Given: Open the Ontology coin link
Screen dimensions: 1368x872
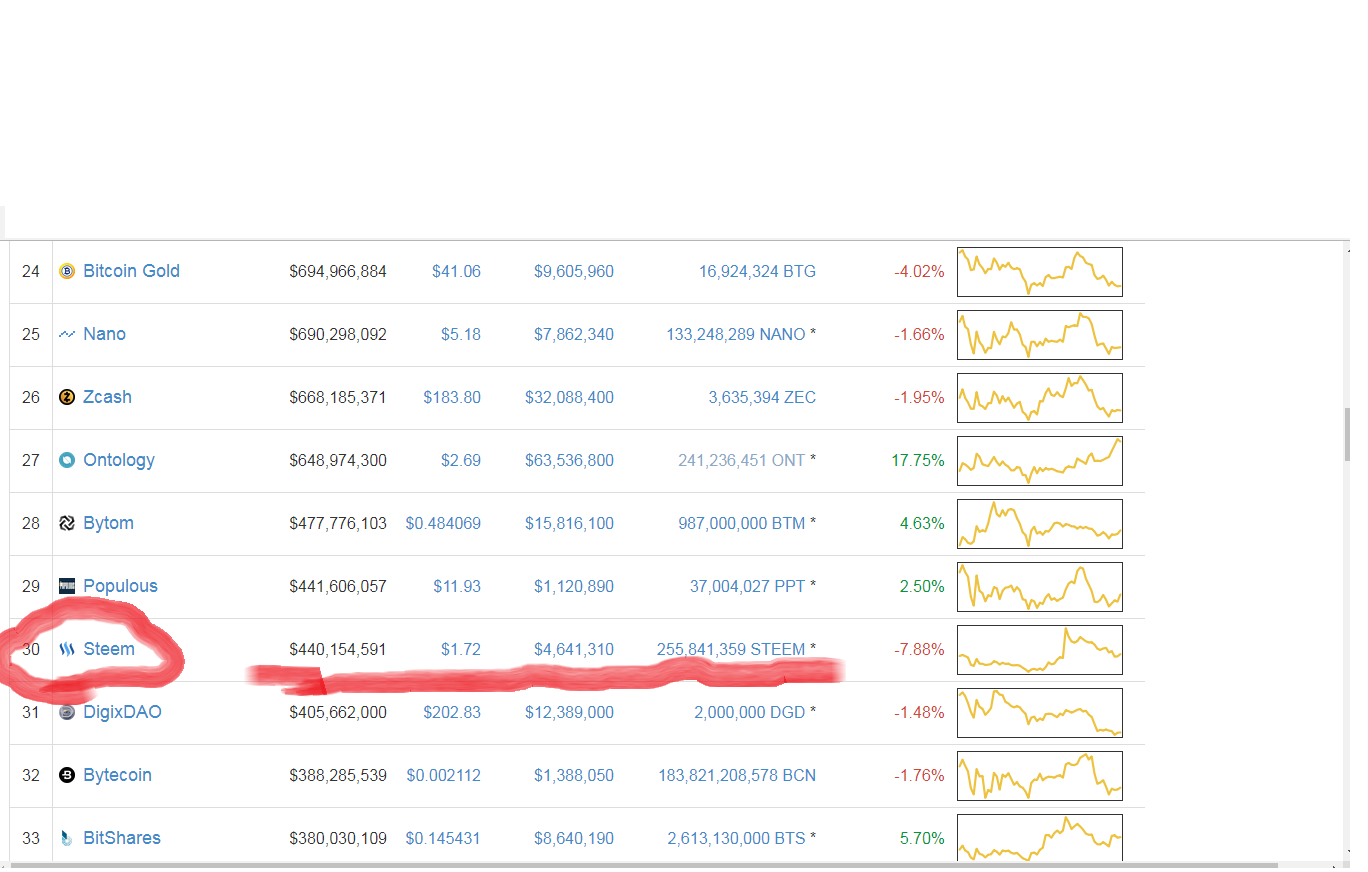Looking at the screenshot, I should [x=119, y=460].
